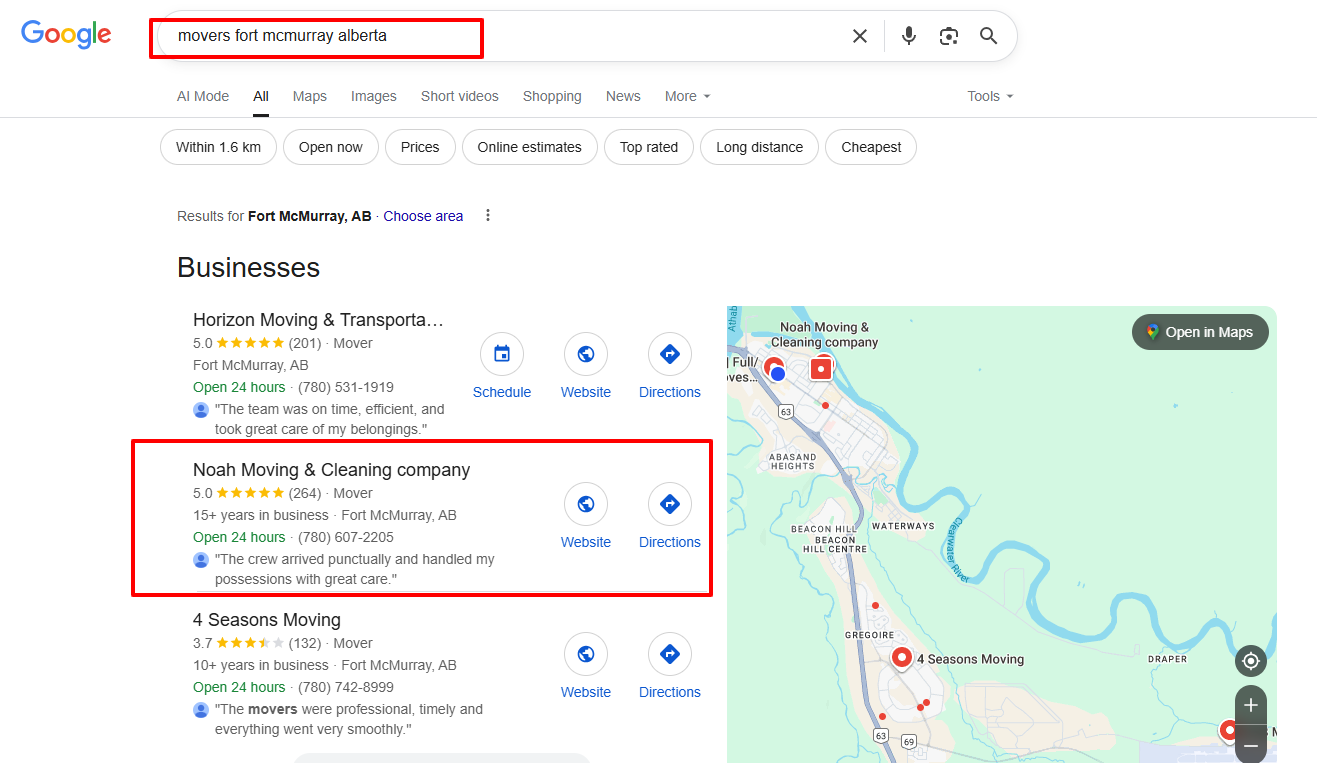Open Schedule icon for Horizon Moving

[502, 354]
